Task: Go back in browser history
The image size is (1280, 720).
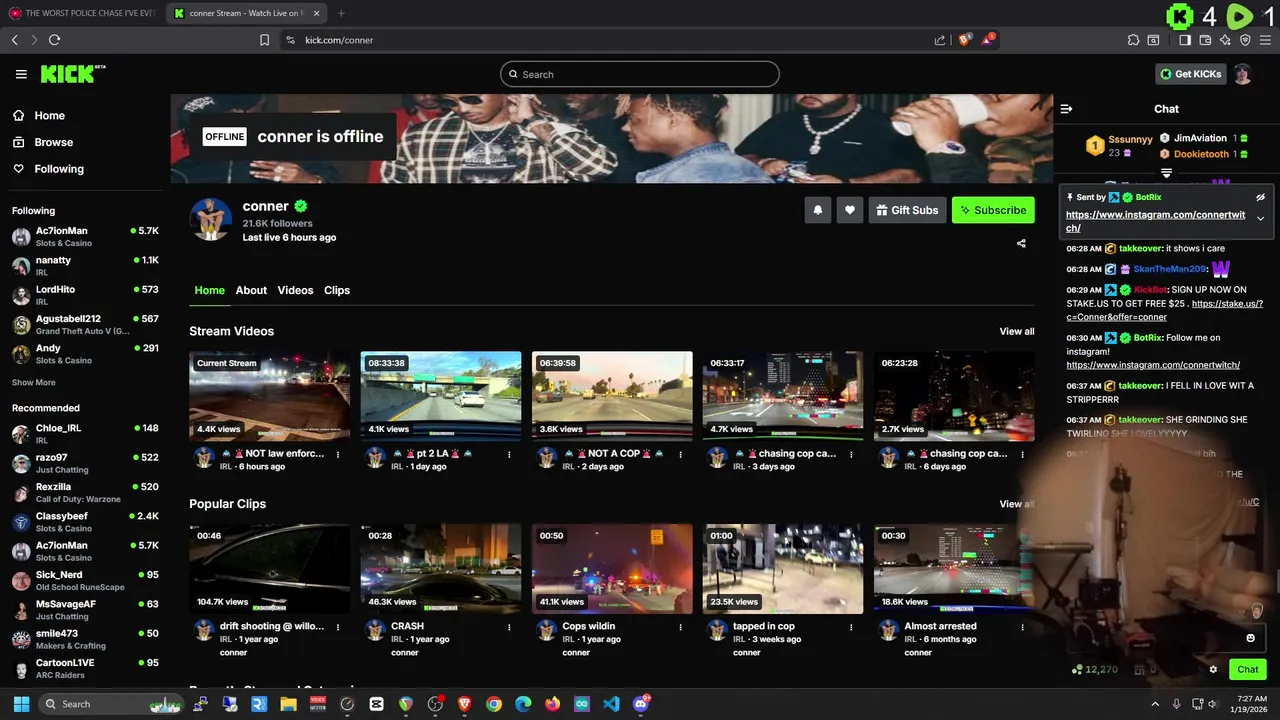Action: point(14,40)
